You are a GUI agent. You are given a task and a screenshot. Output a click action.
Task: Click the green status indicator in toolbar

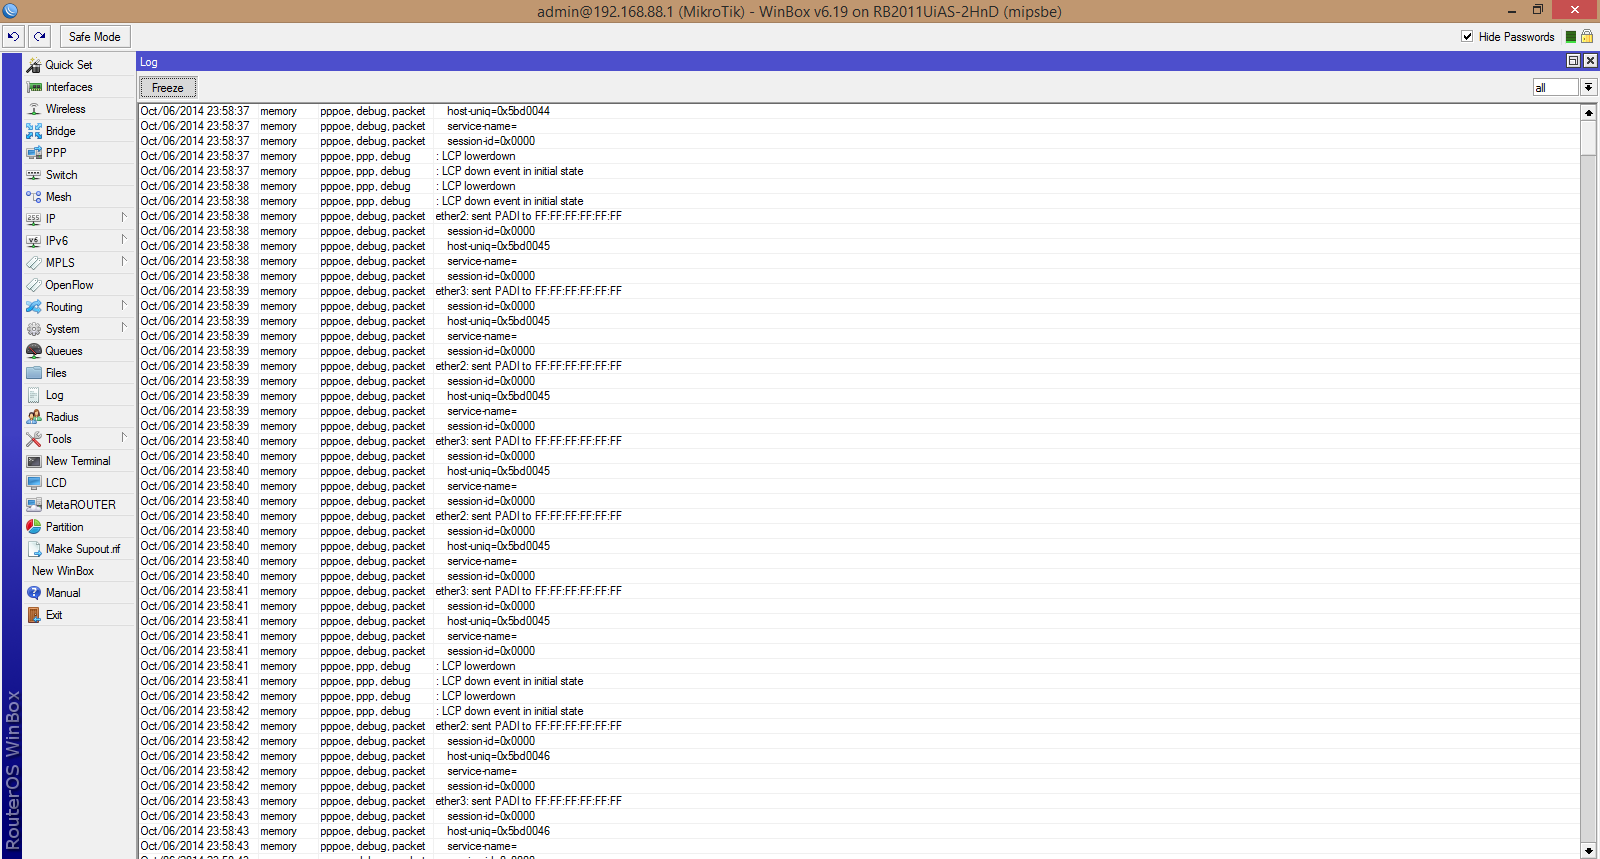click(1571, 37)
